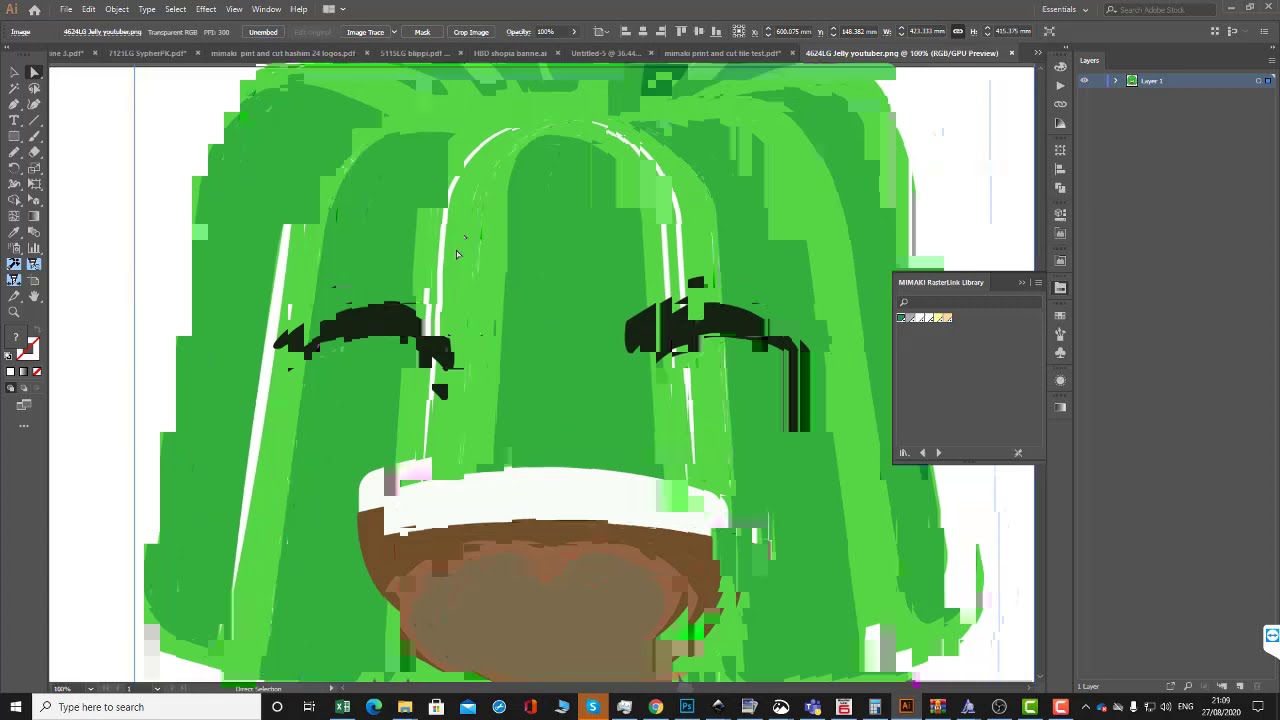The width and height of the screenshot is (1280, 720).
Task: Select the Type tool
Action: tap(14, 120)
